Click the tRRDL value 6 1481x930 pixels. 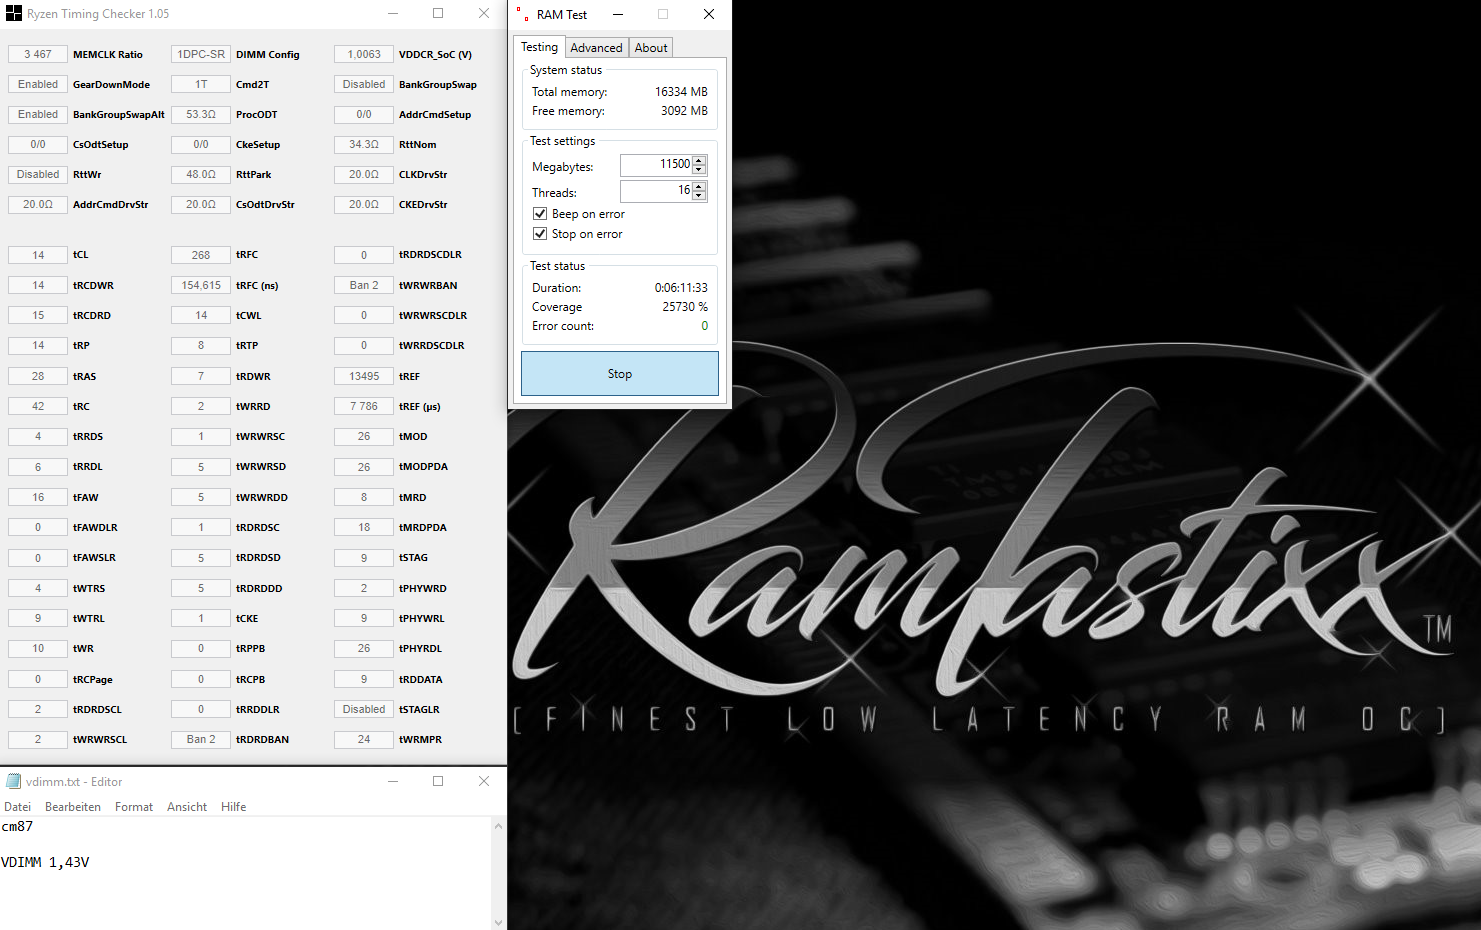[38, 467]
